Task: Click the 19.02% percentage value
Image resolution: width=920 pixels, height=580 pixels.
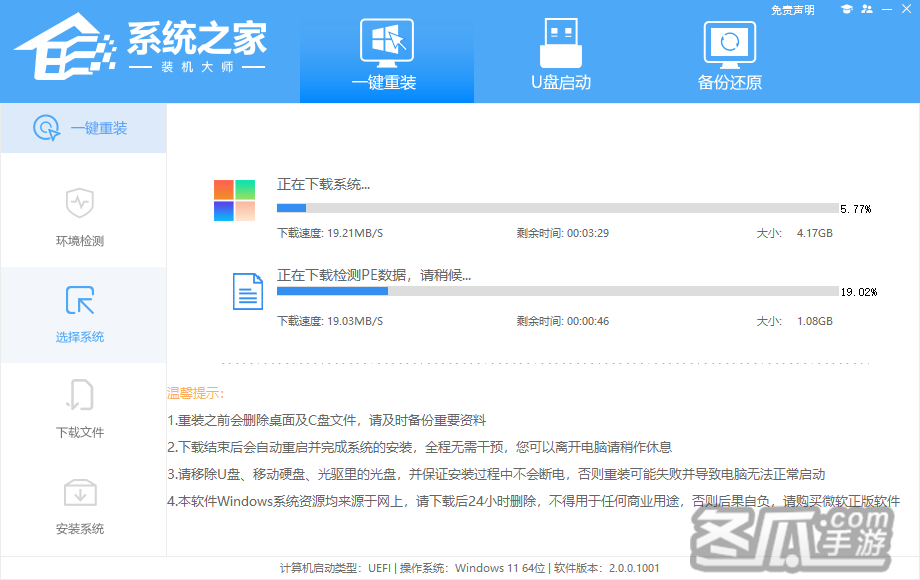Action: pos(858,292)
